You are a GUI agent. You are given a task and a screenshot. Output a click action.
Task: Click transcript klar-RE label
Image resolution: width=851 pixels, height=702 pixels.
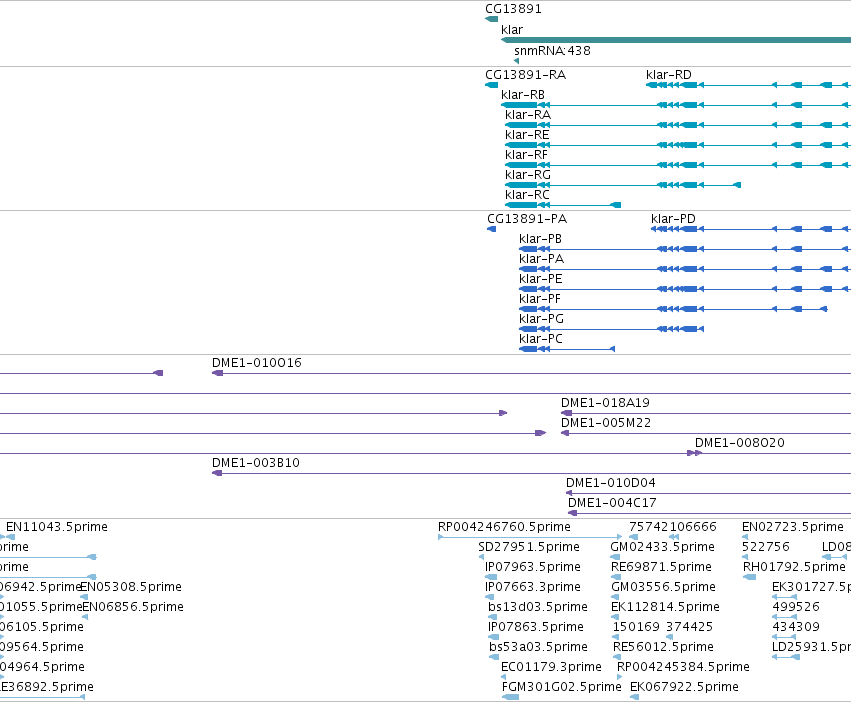pyautogui.click(x=527, y=135)
